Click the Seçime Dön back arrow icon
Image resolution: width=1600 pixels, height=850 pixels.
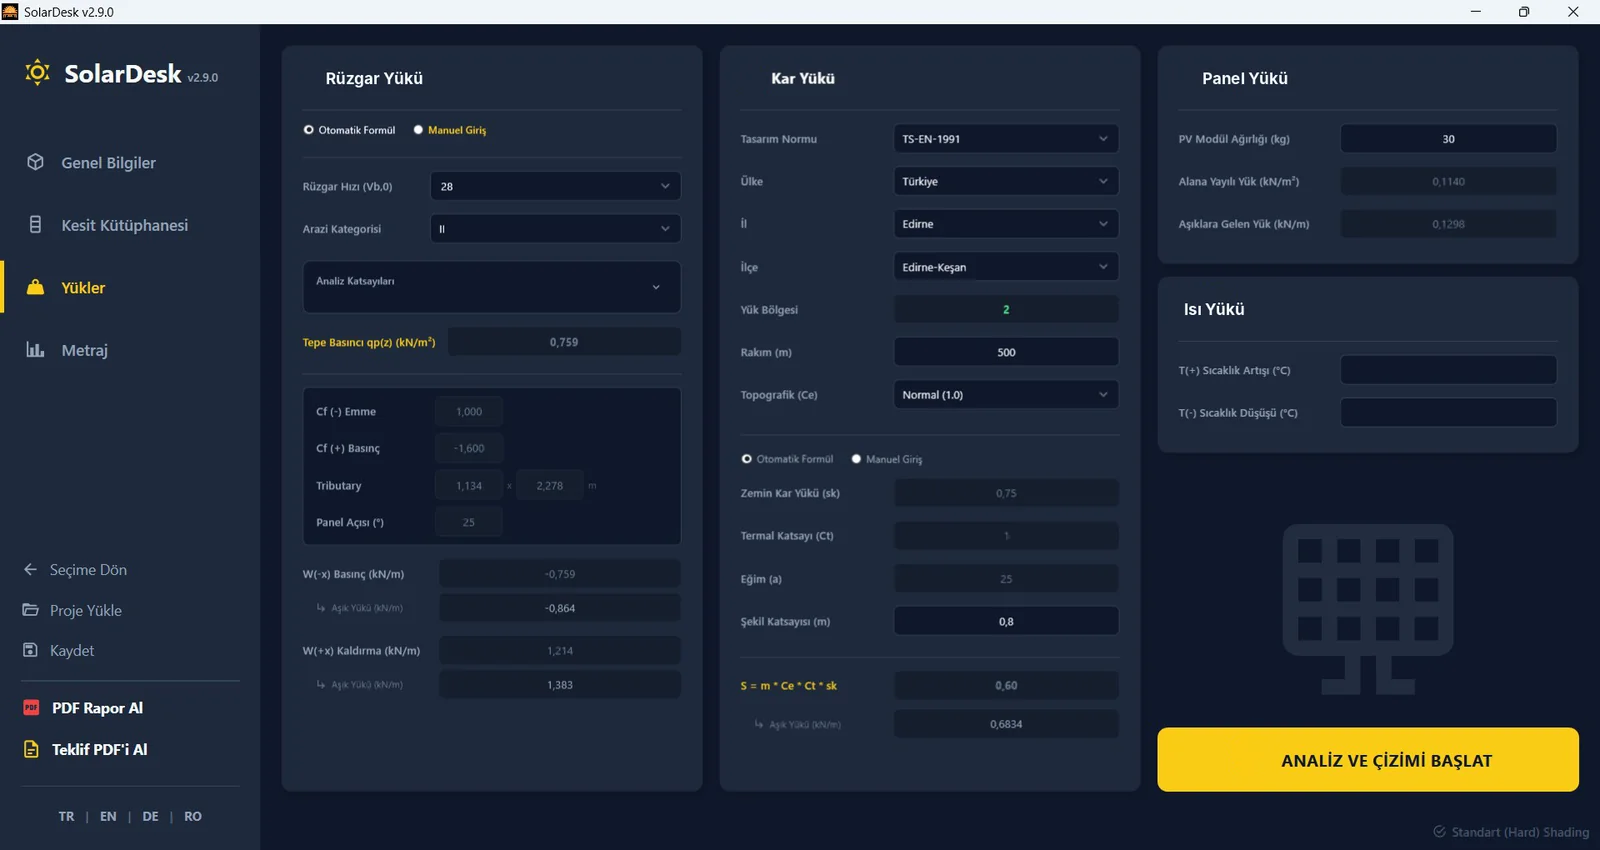click(x=30, y=569)
